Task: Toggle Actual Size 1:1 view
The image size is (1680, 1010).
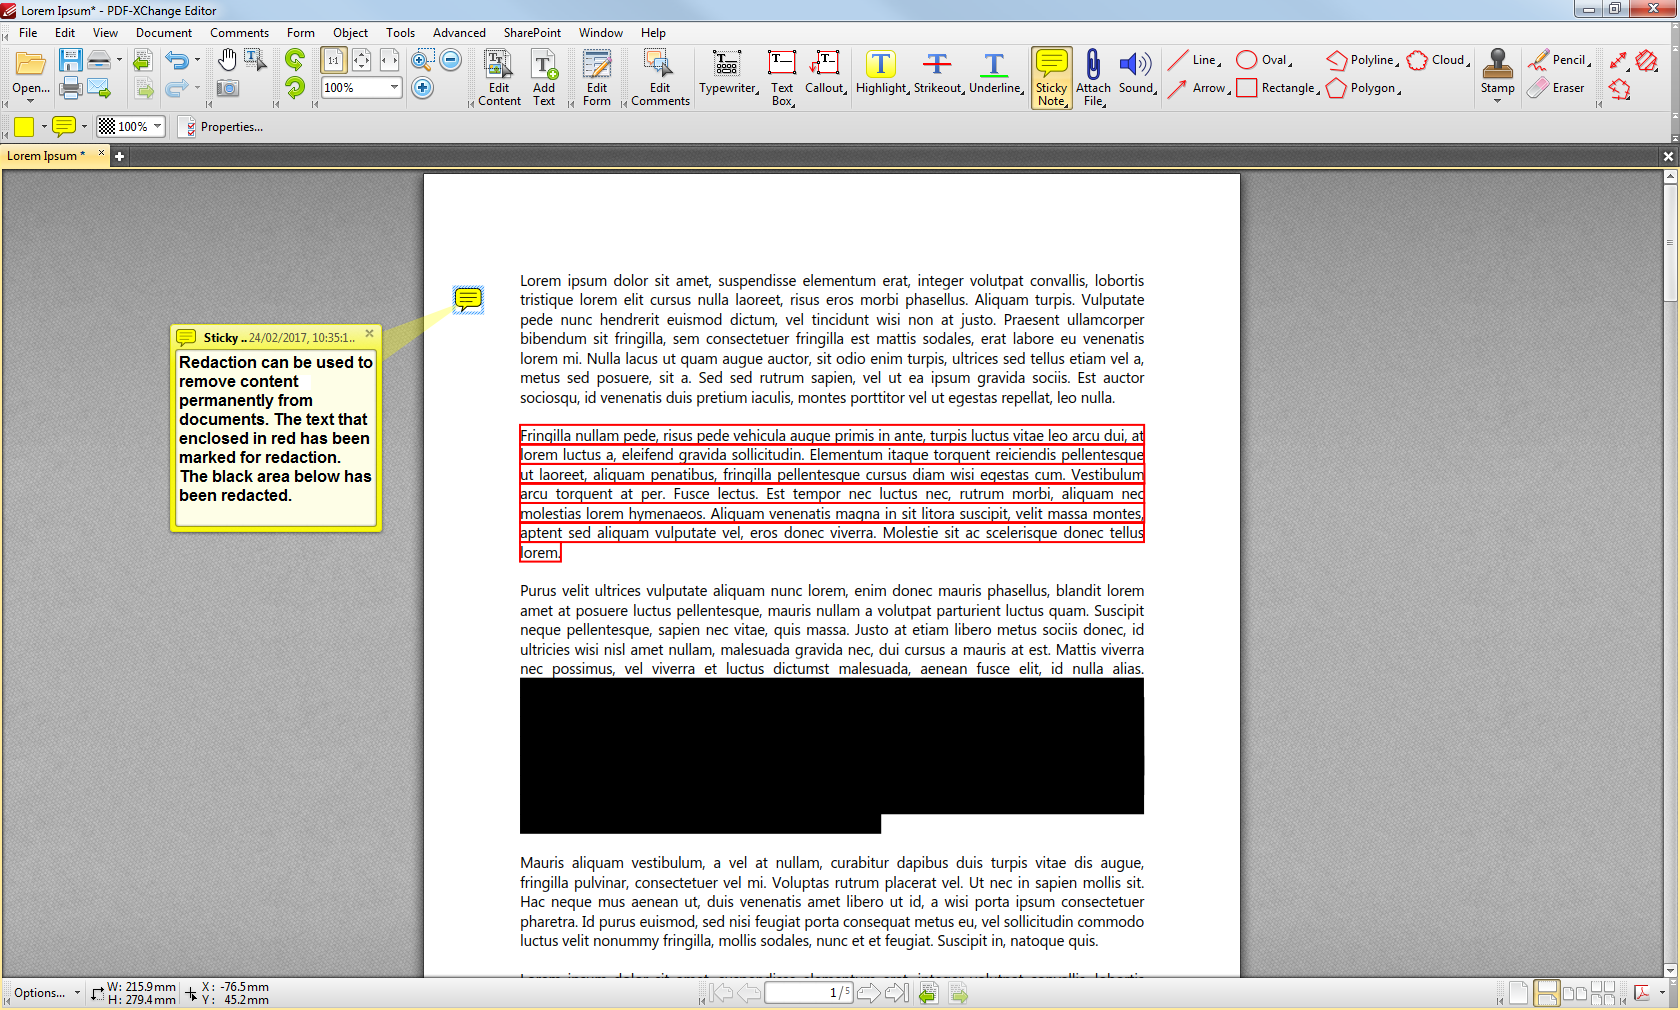Action: [x=333, y=60]
